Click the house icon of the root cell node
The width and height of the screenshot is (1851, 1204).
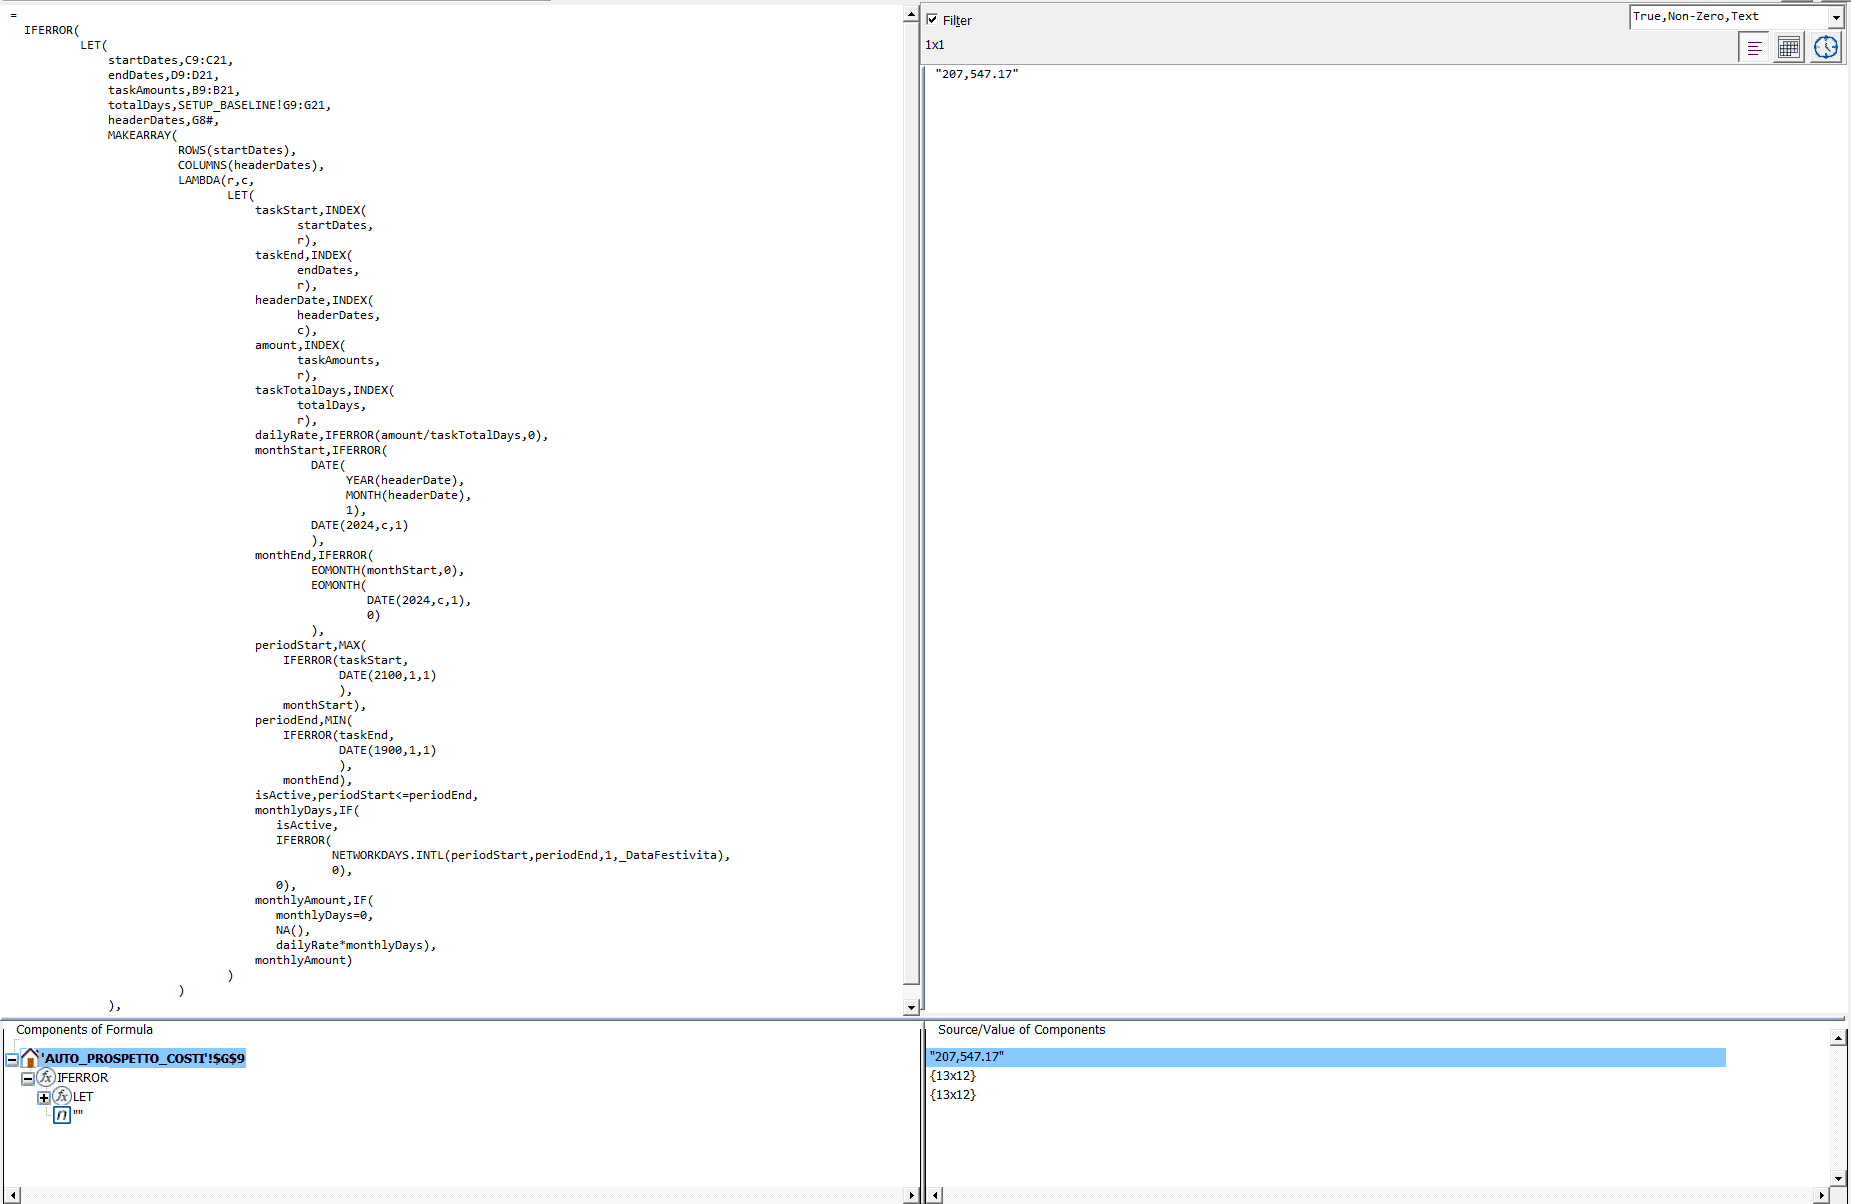[30, 1058]
